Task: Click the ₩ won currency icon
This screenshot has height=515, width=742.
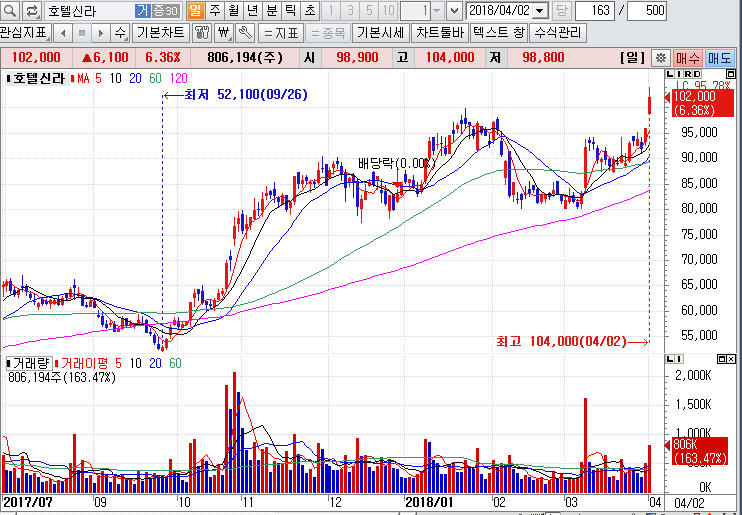Action: point(223,32)
